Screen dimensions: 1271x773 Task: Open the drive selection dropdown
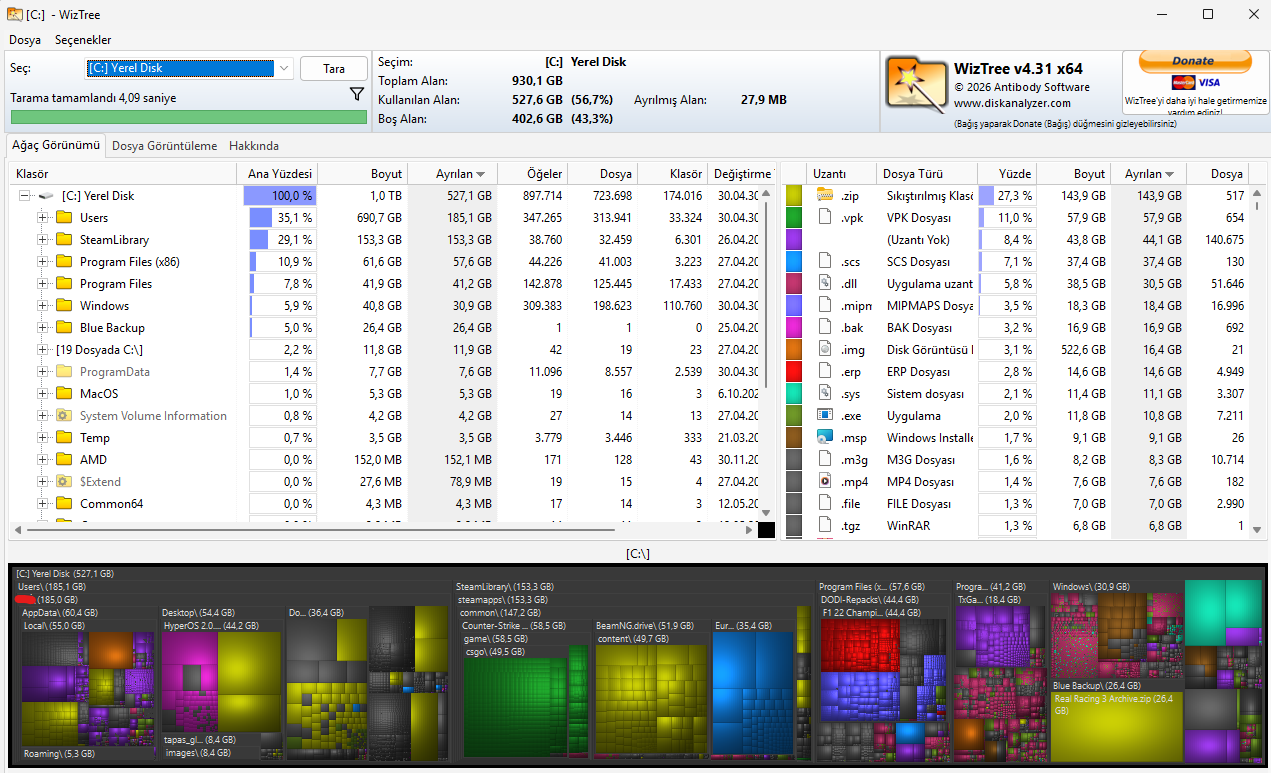(284, 69)
